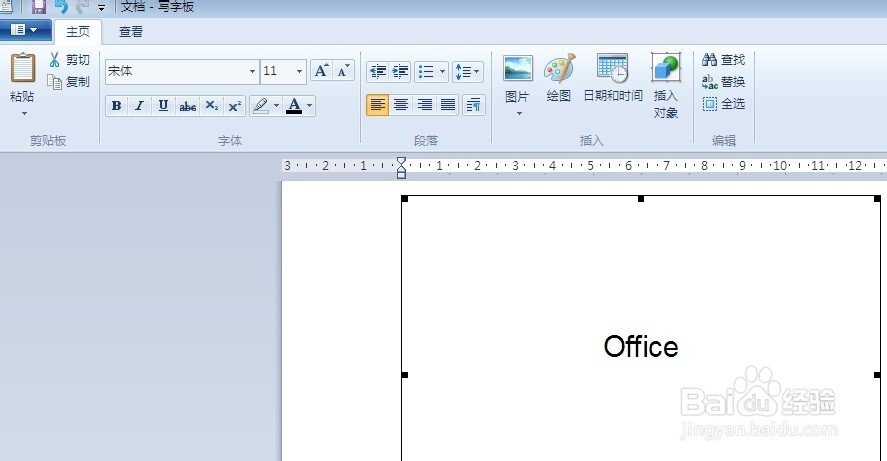The image size is (887, 461).
Task: Shrink font size with smaller A button
Action: coord(343,71)
